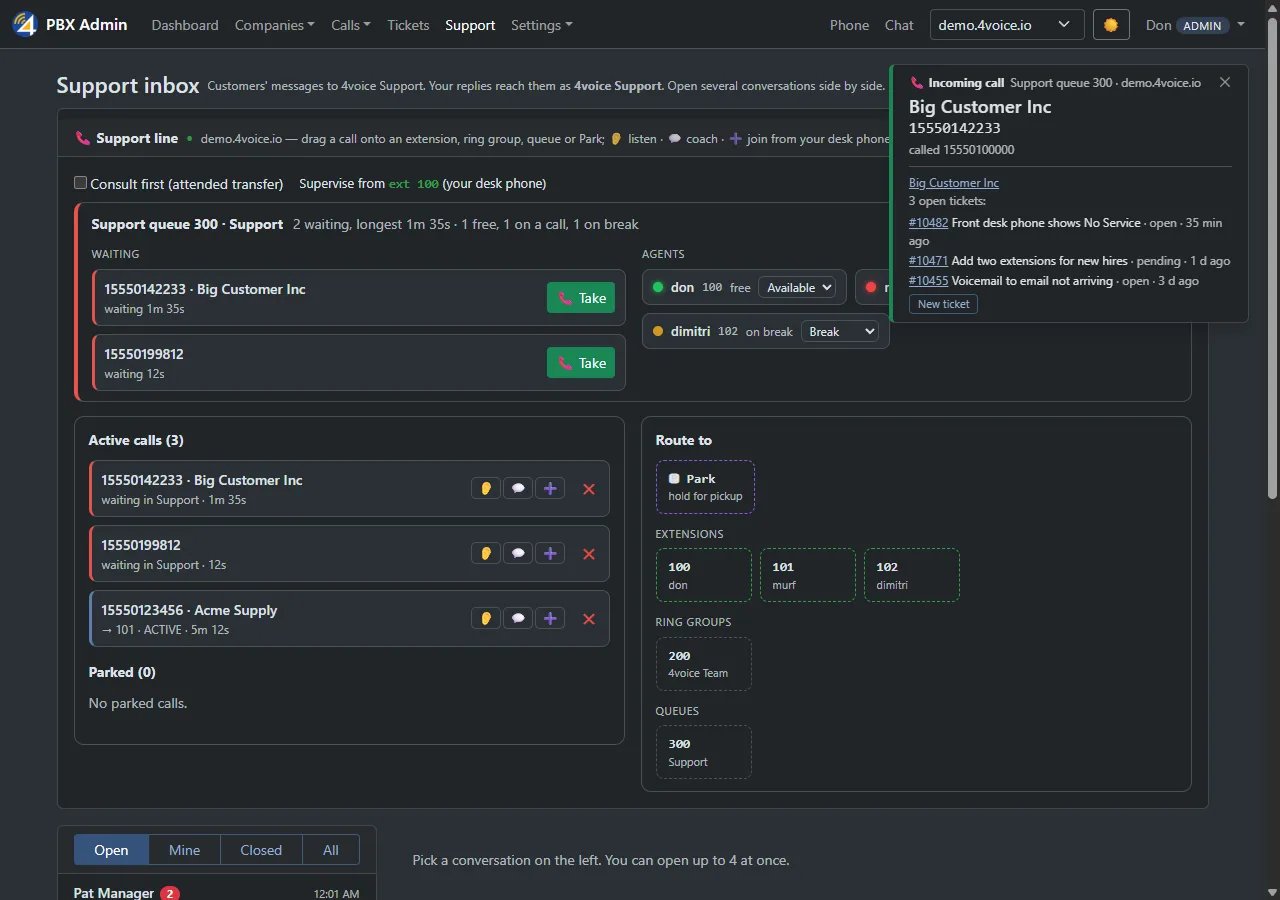Open Phone from the top bar
This screenshot has width=1280, height=900.
click(849, 25)
